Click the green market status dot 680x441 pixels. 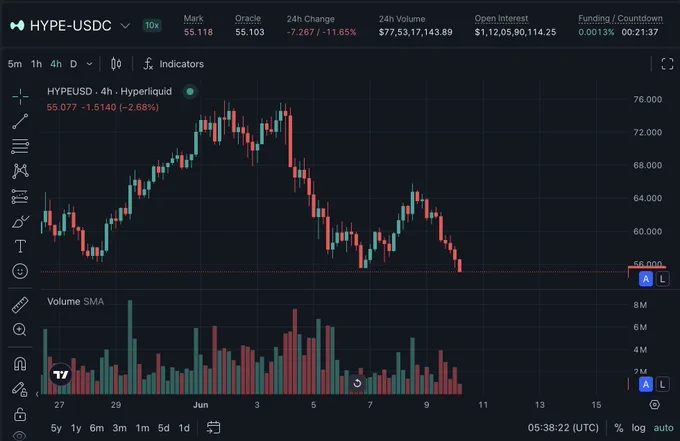[x=190, y=91]
